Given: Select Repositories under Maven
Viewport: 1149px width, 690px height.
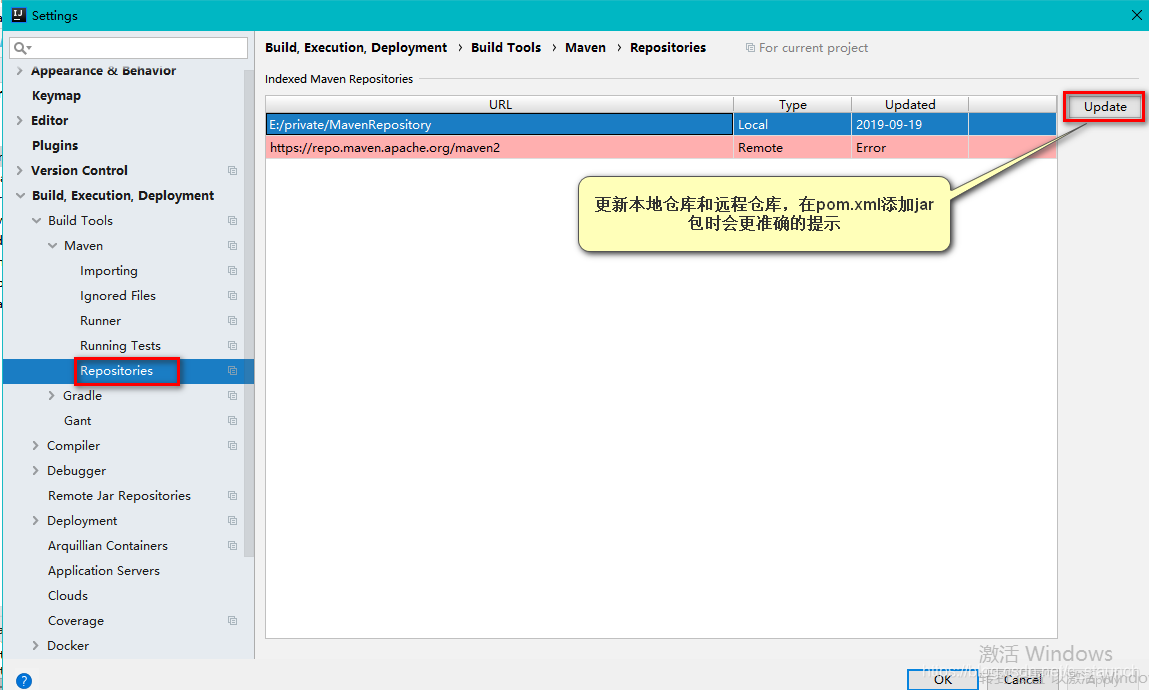Looking at the screenshot, I should pos(117,371).
